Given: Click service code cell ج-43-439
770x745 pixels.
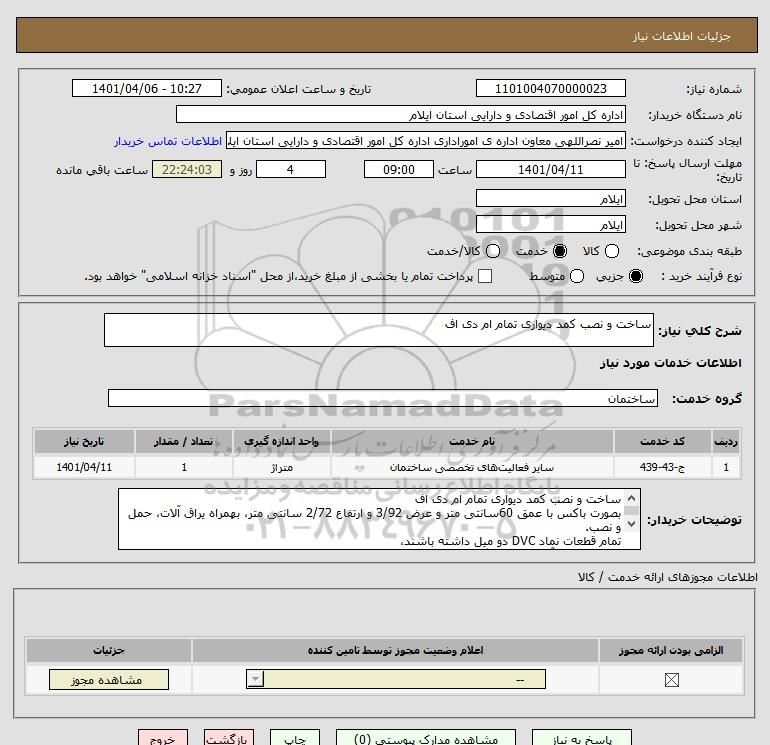Looking at the screenshot, I should click(662, 467).
